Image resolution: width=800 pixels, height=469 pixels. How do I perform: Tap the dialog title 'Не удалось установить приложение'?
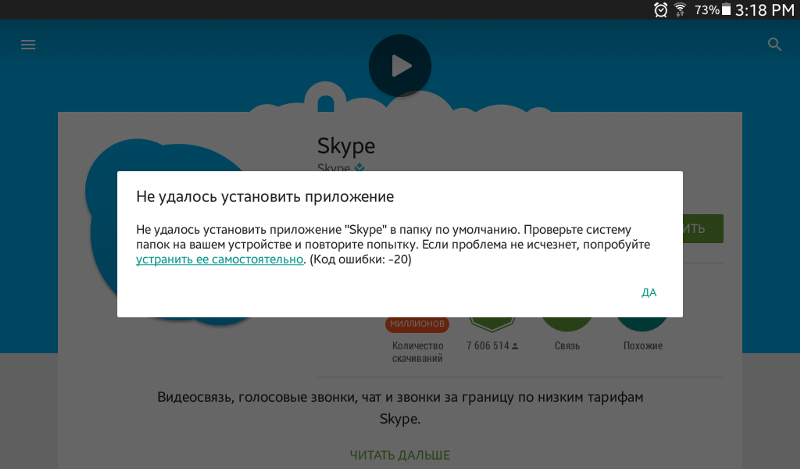point(265,196)
